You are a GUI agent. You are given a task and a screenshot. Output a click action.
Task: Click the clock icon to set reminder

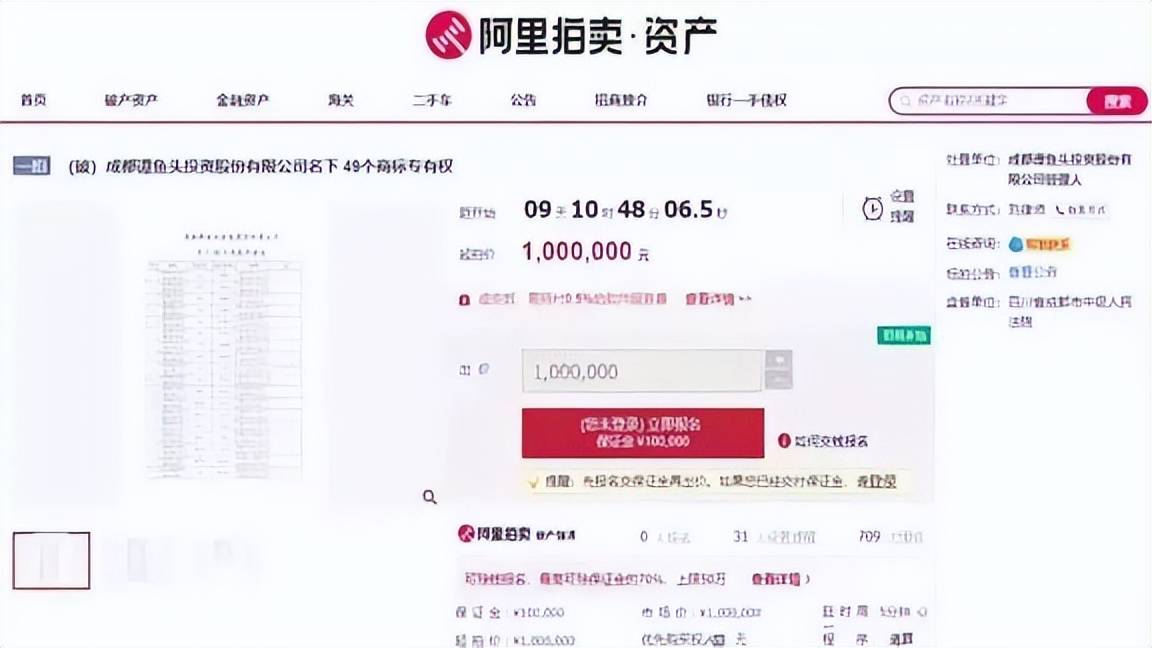tap(872, 209)
